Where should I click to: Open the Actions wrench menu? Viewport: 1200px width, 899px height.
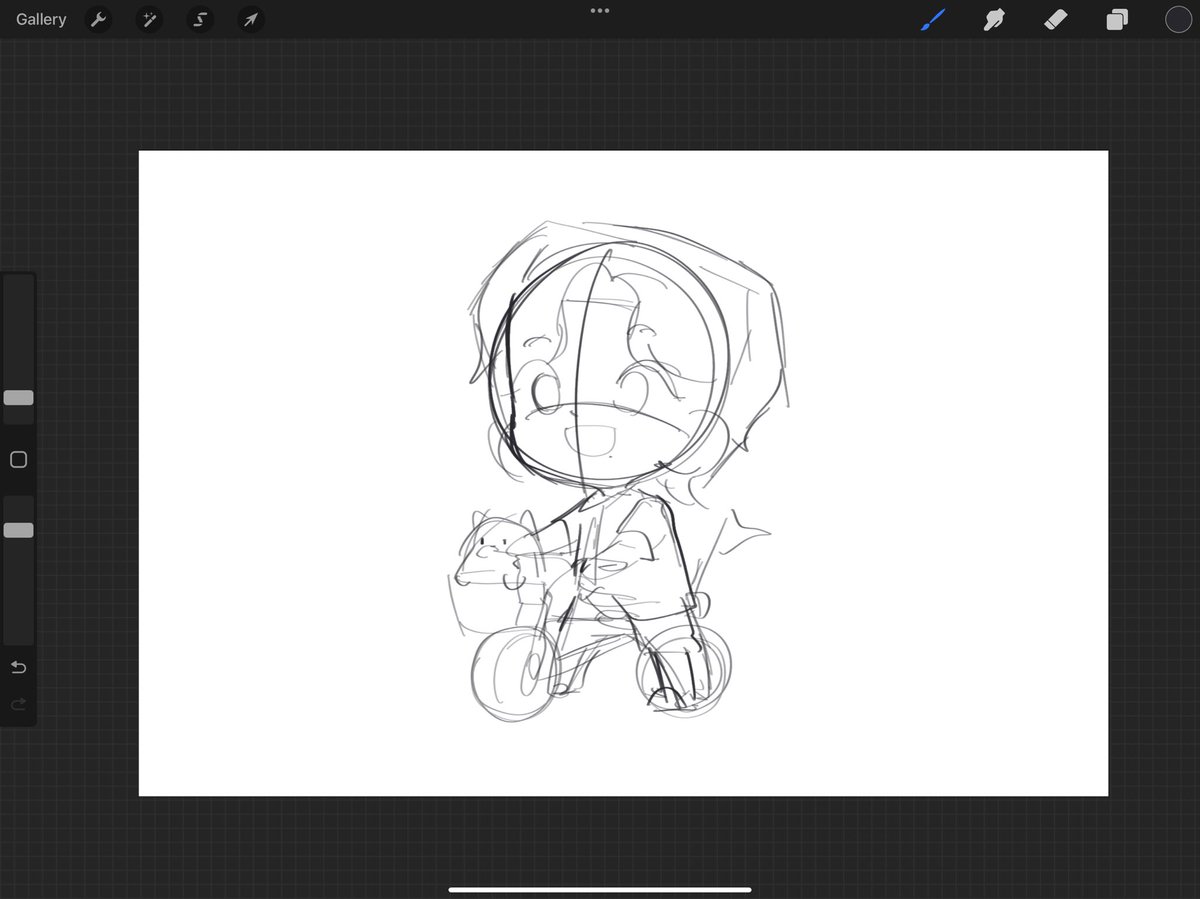point(98,19)
